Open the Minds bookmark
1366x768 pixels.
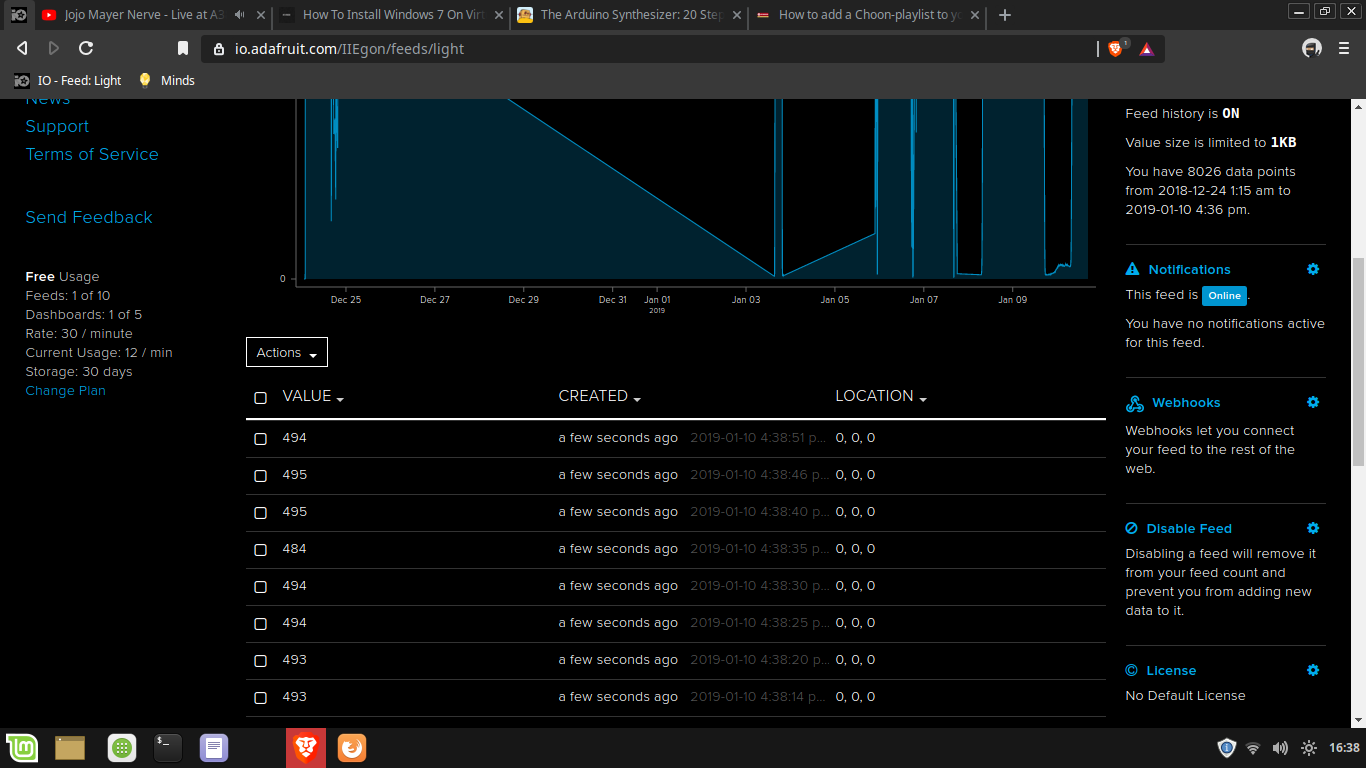click(166, 80)
